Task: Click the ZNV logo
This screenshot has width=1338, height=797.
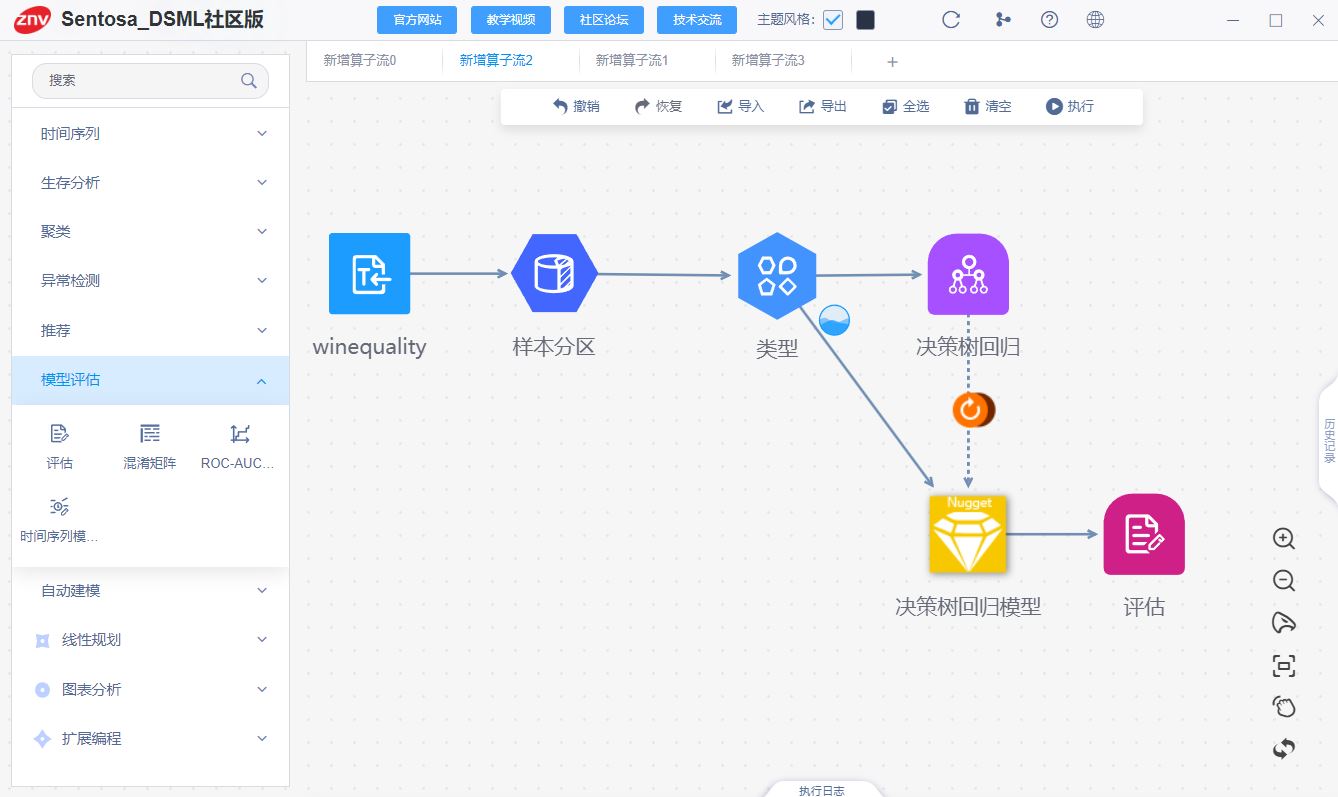Action: click(32, 20)
